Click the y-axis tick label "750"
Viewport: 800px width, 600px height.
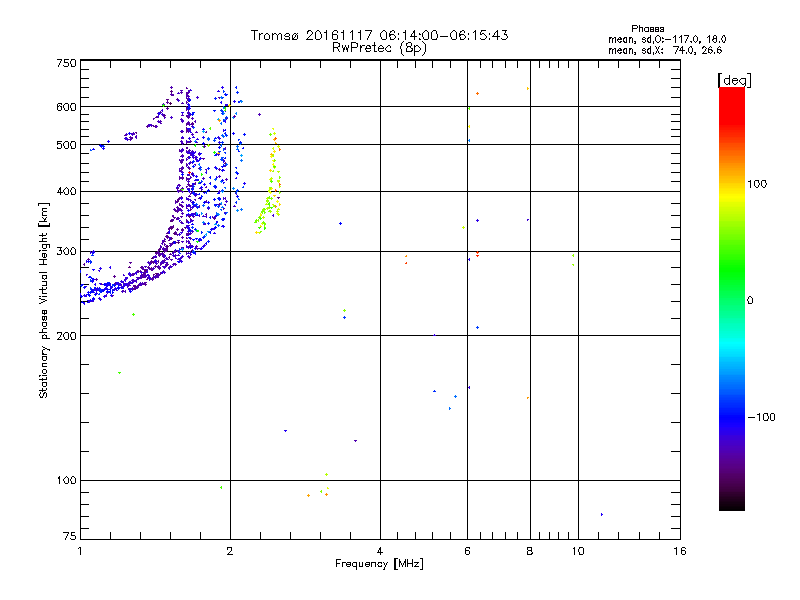point(66,63)
